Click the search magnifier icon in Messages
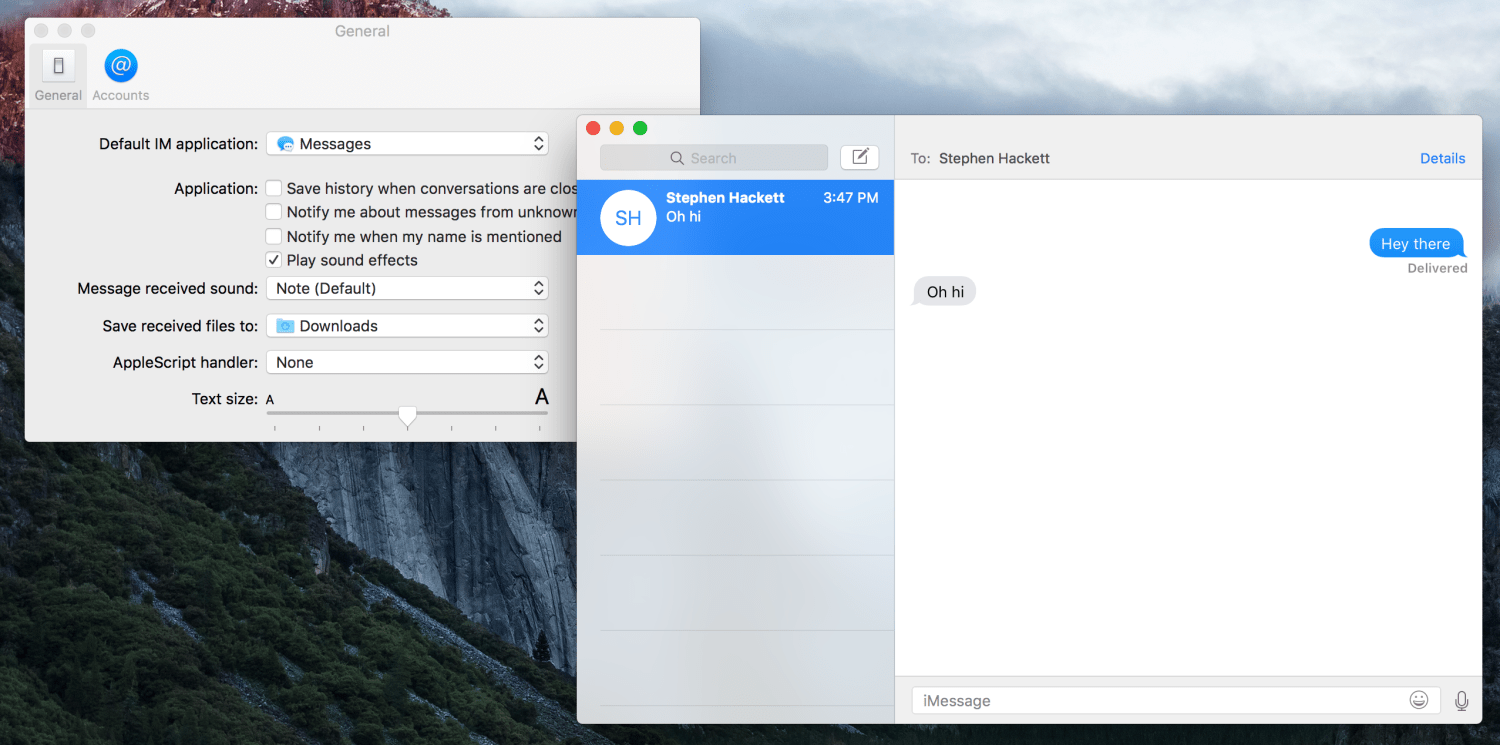The width and height of the screenshot is (1500, 745). click(677, 158)
